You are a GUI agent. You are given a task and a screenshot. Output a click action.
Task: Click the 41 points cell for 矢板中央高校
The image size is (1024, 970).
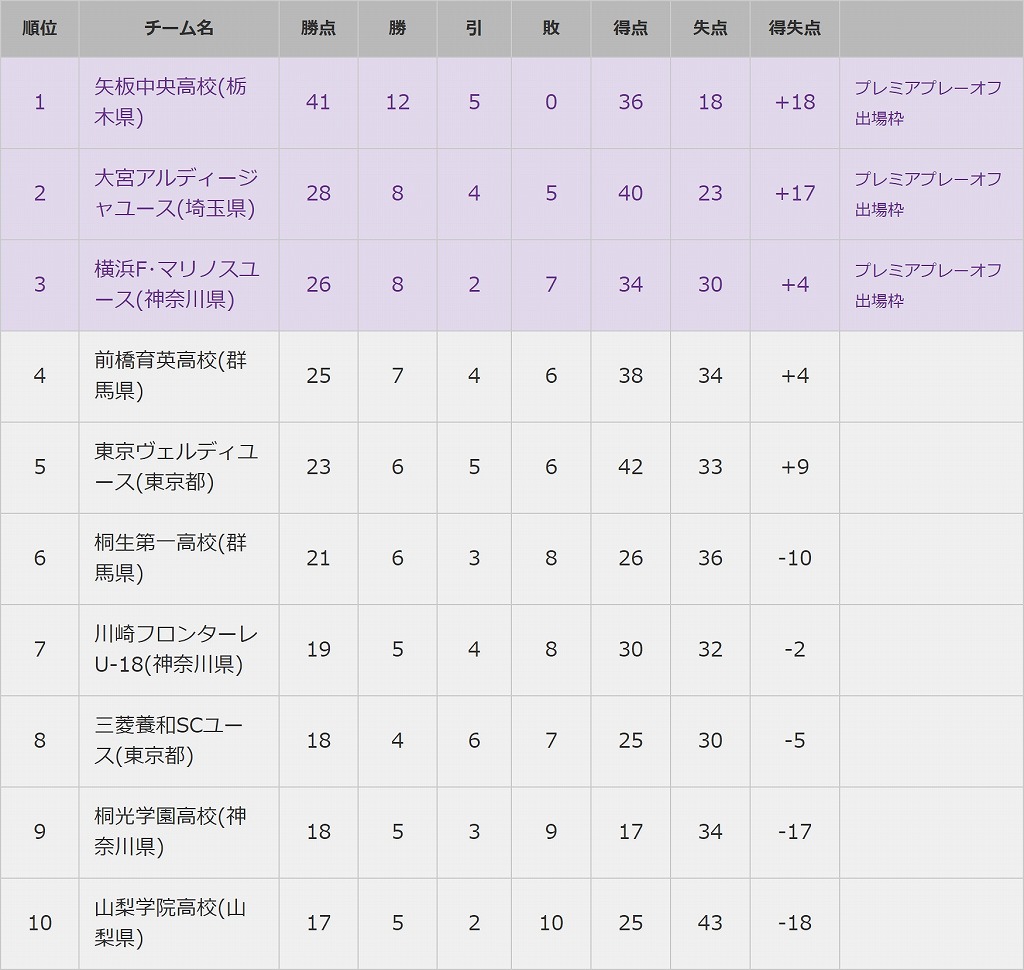318,102
